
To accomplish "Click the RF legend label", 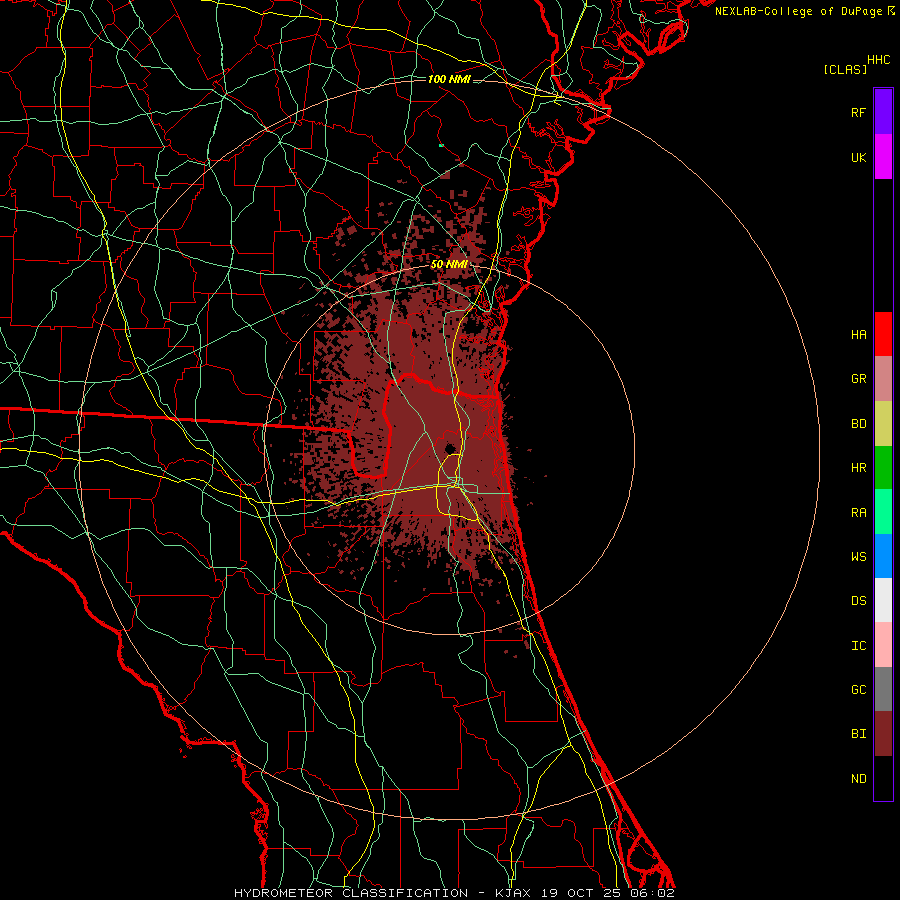I will pyautogui.click(x=858, y=112).
